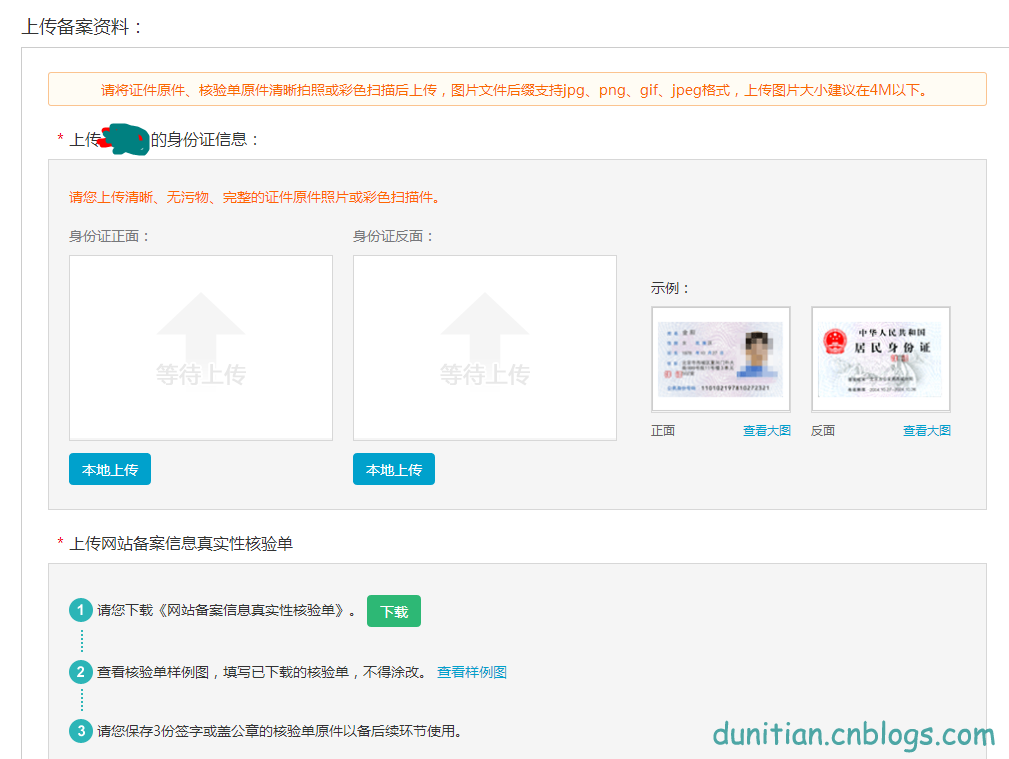Click the step 1 circle icon
Viewport: 1009px width, 759px height.
[x=80, y=610]
